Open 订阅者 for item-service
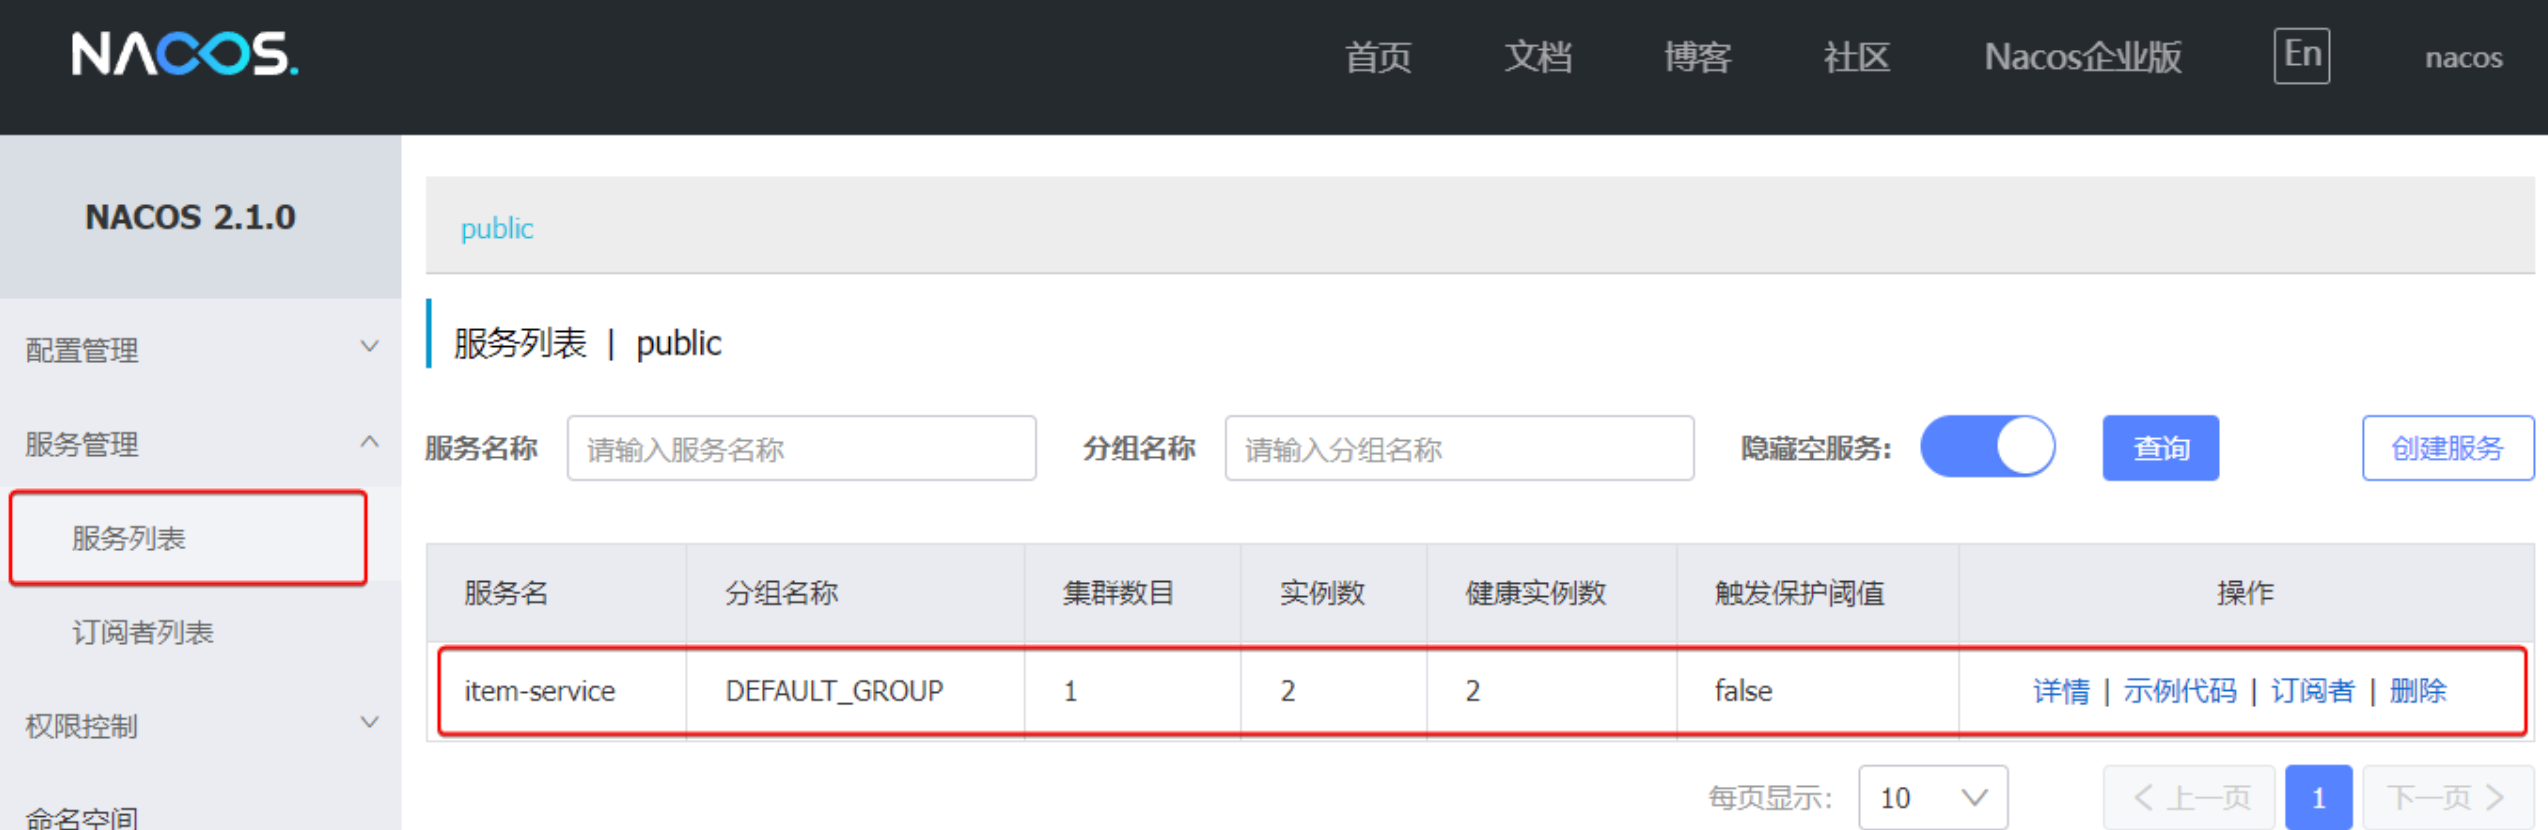 (2312, 691)
